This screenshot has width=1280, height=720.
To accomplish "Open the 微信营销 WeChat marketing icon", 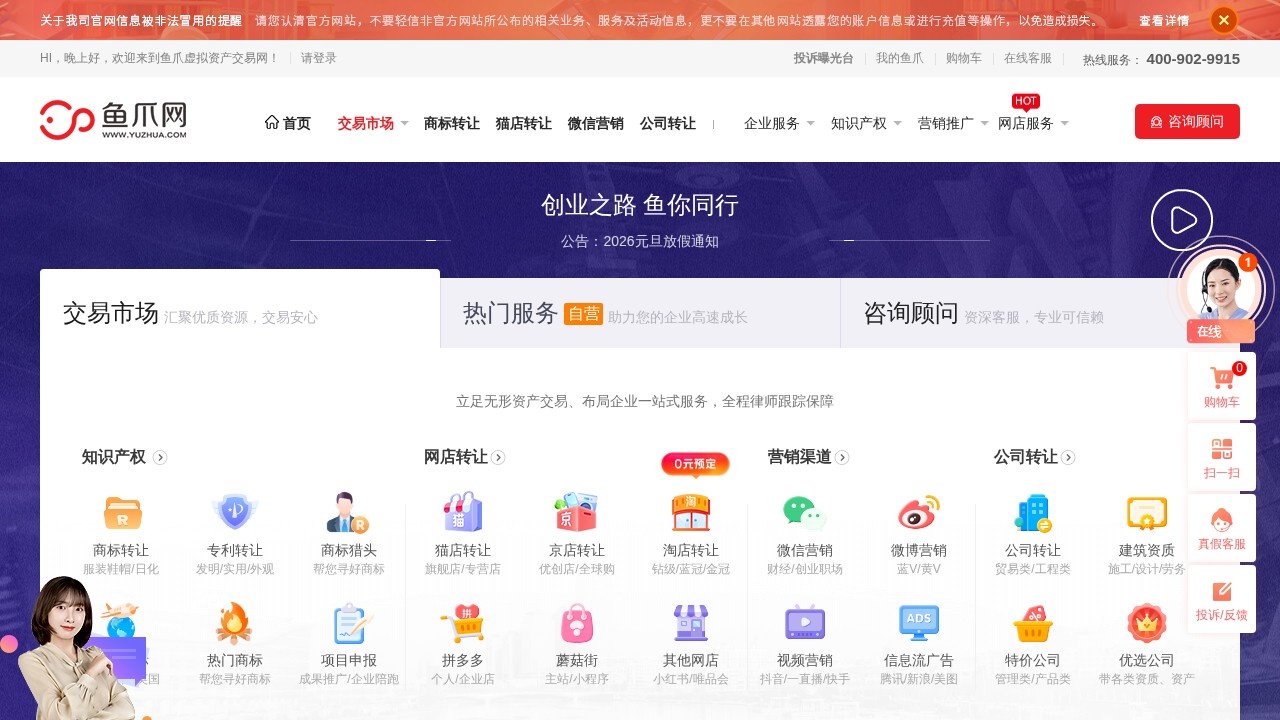I will pos(805,512).
